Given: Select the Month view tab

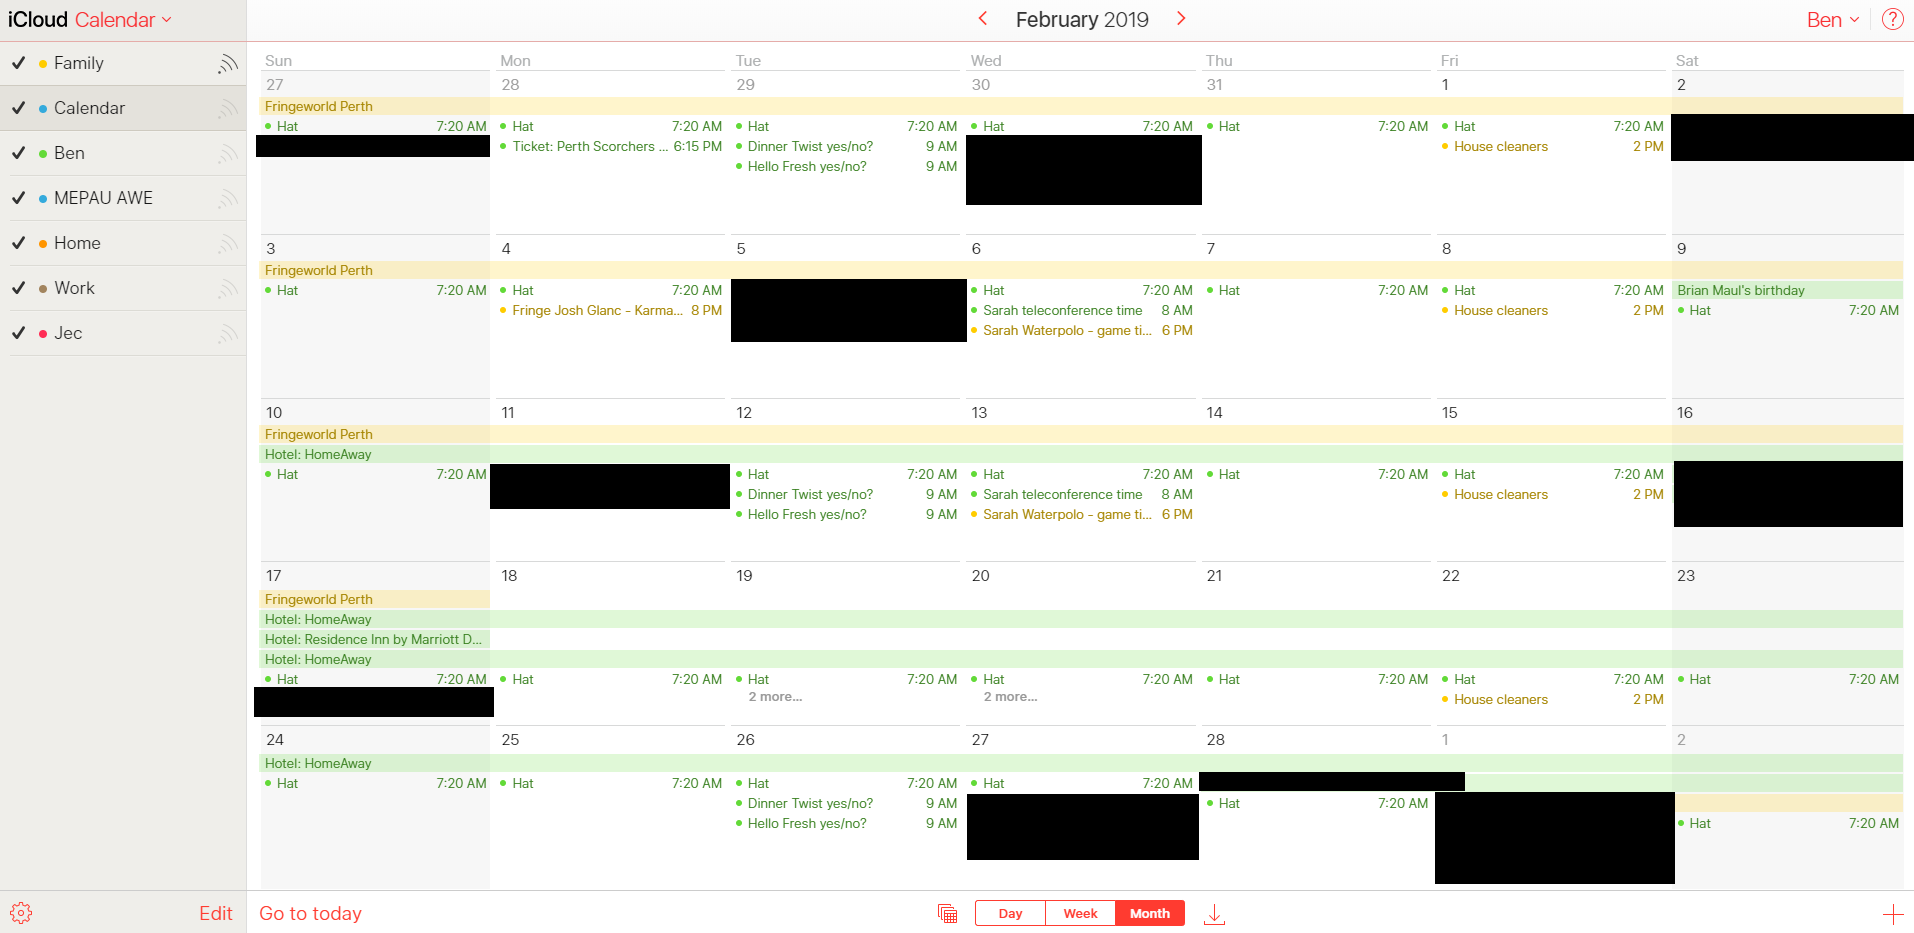Looking at the screenshot, I should coord(1150,913).
